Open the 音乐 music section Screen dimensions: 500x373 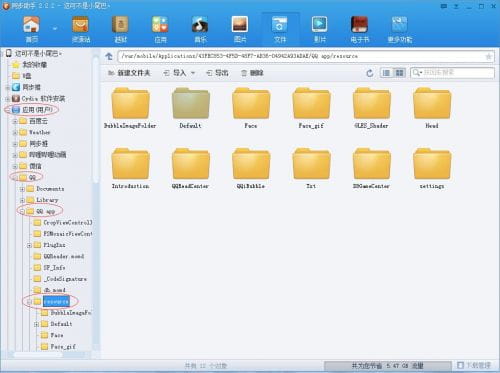pos(200,29)
